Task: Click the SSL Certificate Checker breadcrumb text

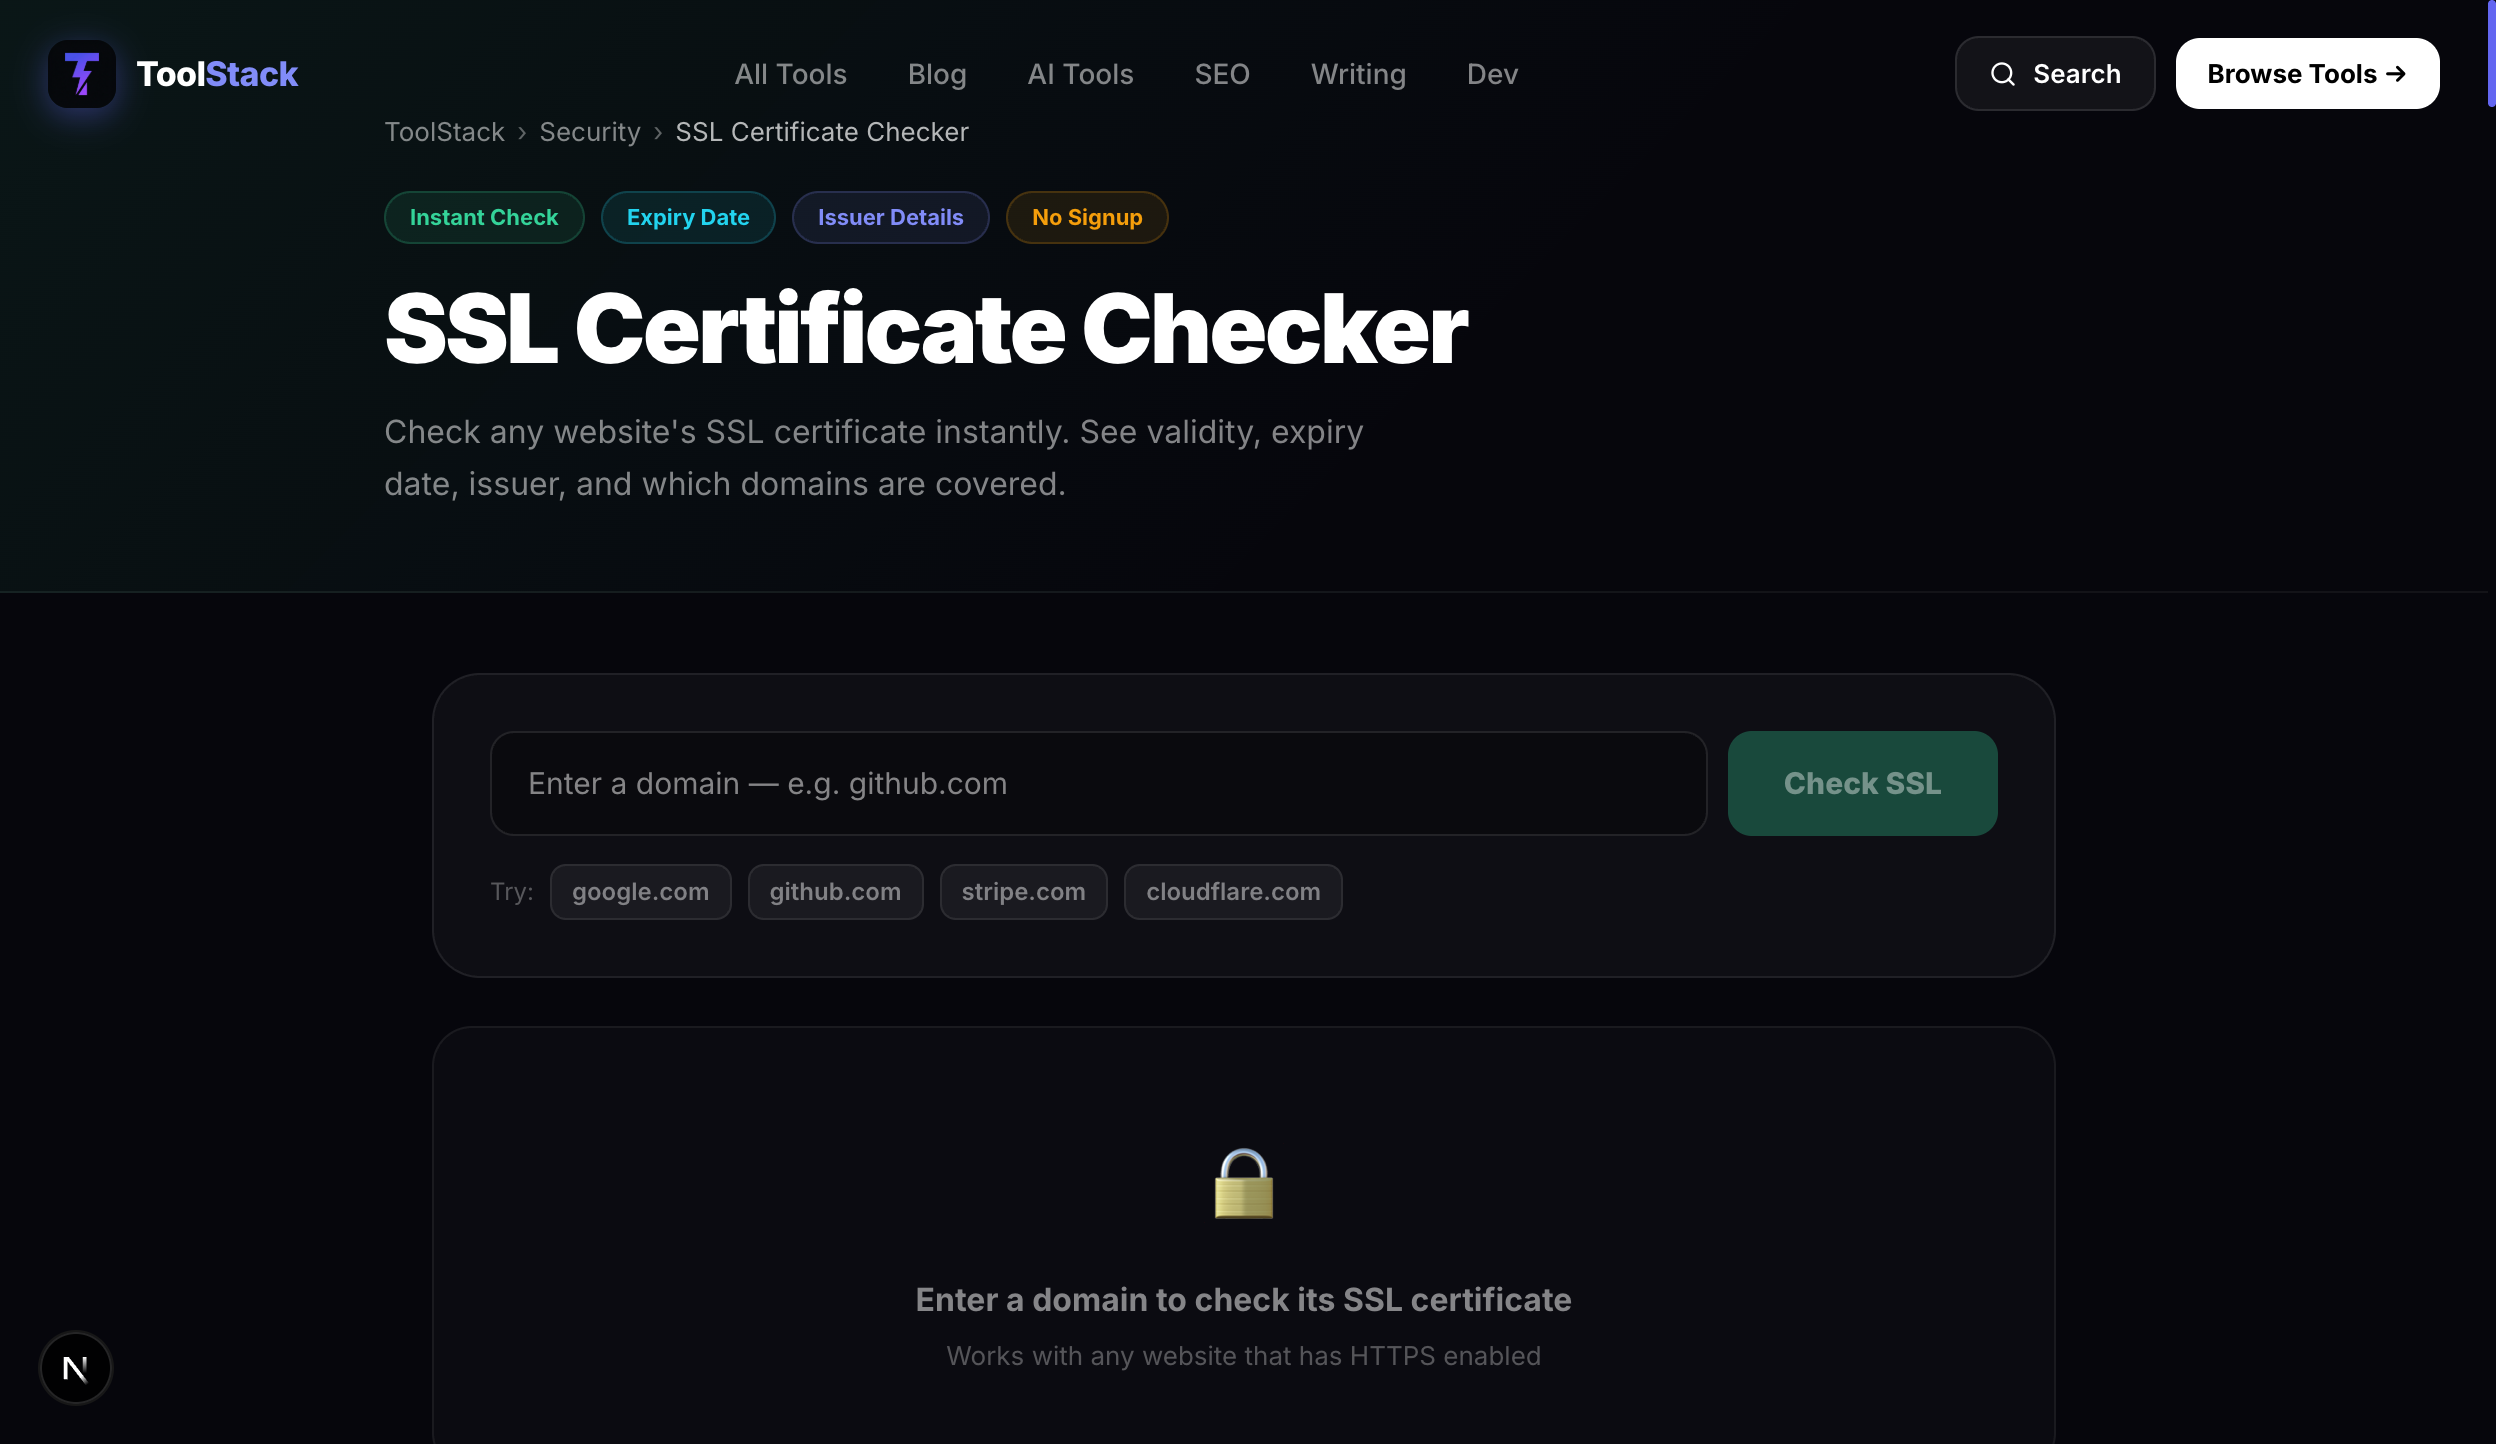Action: 821,132
